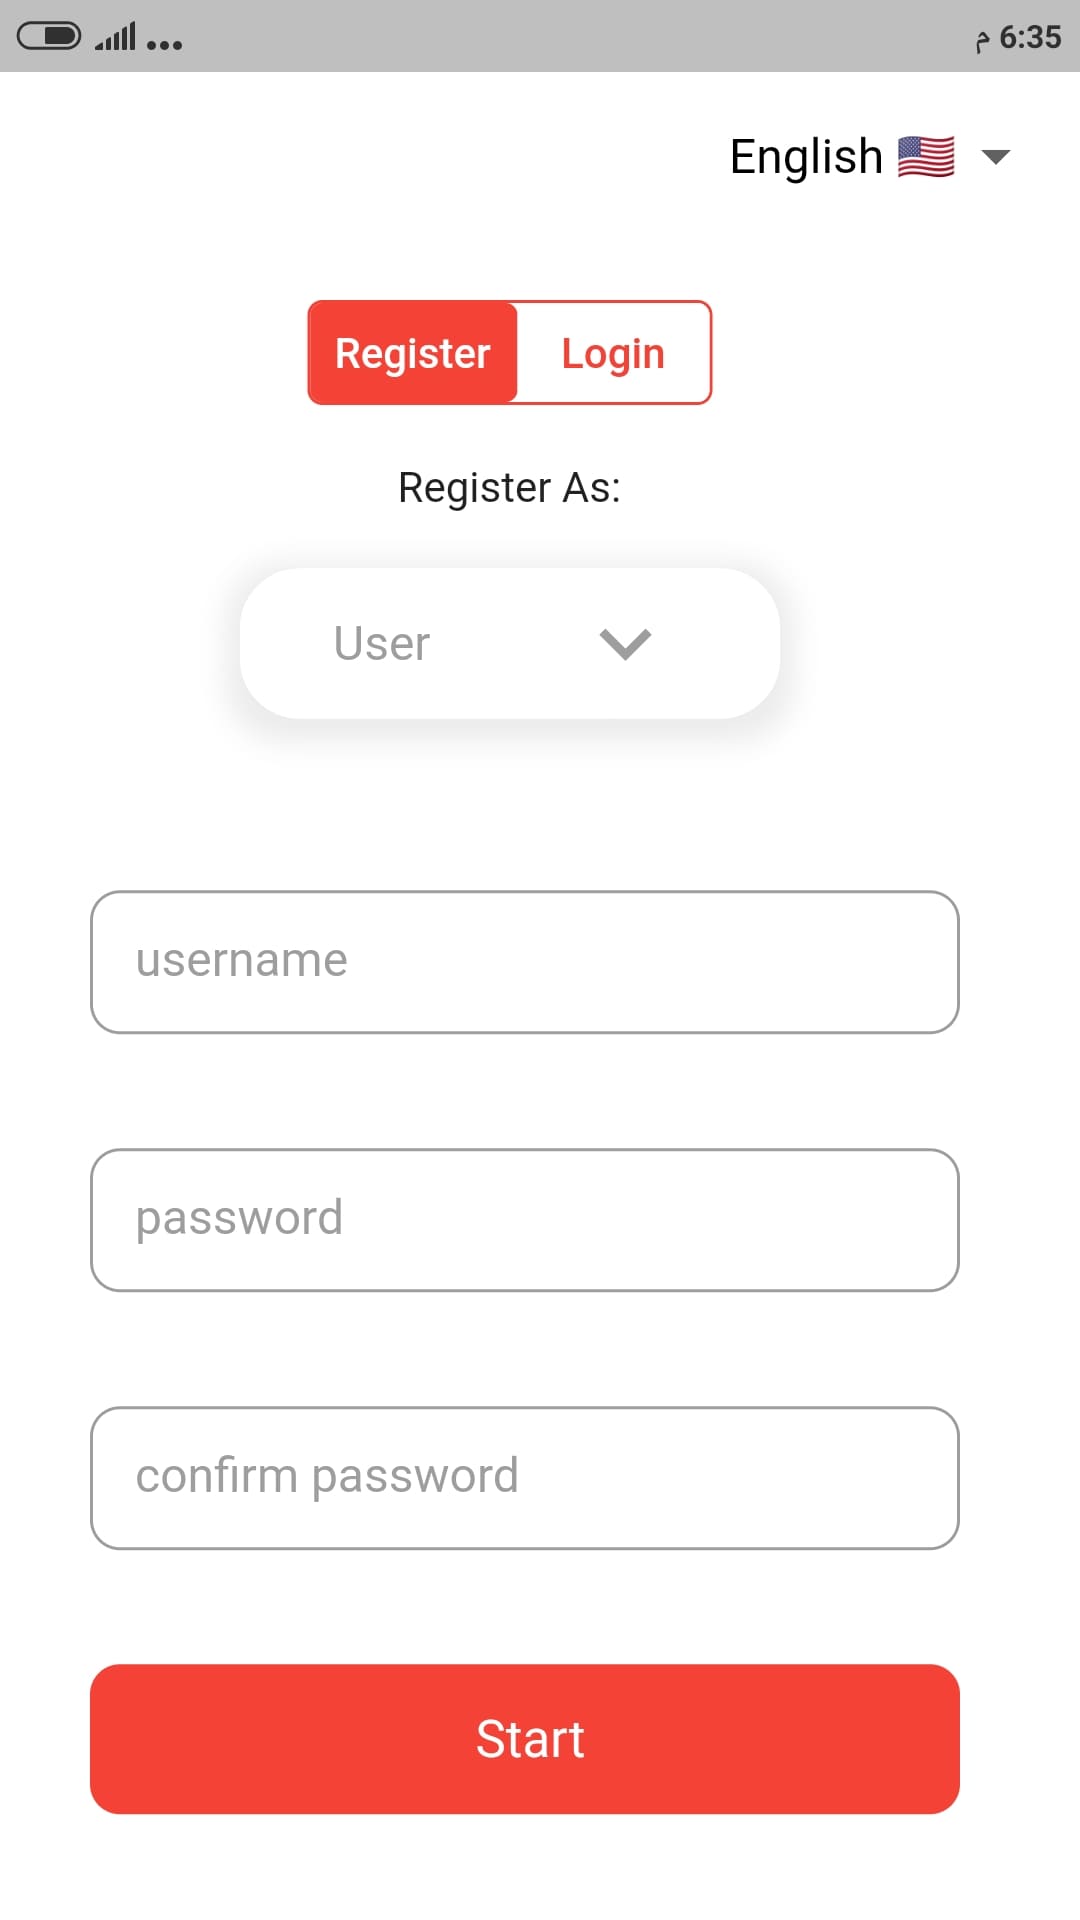Click the Register/Login segmented toggle border

pos(710,353)
